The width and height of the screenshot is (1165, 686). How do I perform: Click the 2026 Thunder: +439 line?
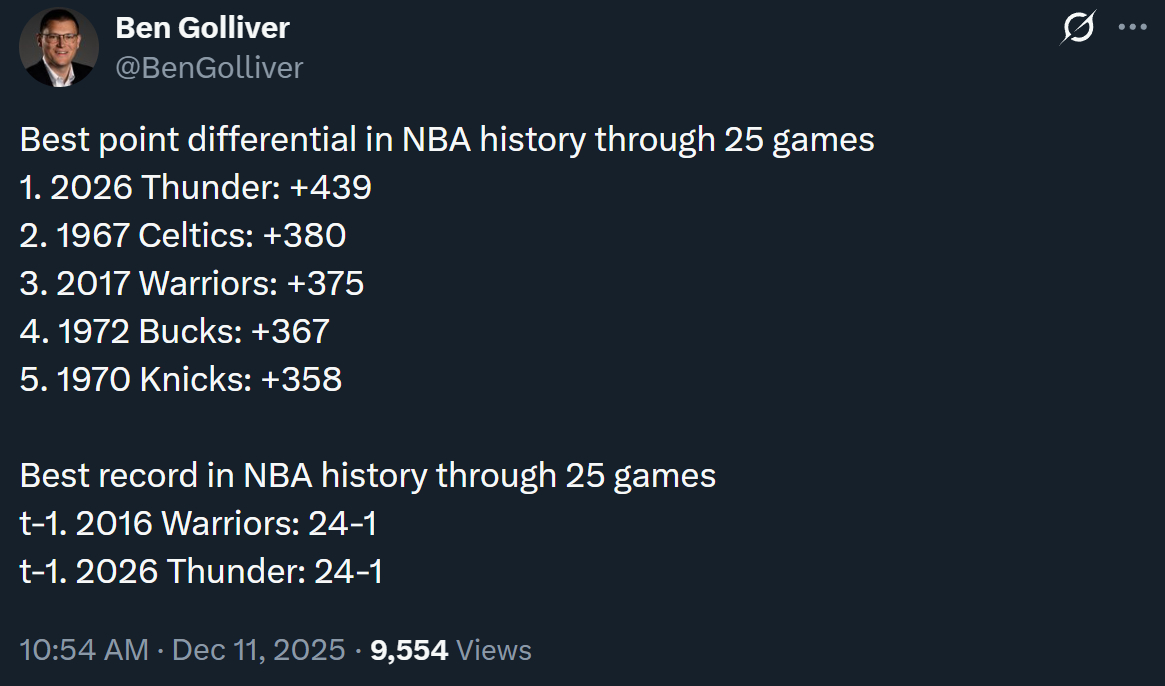(196, 187)
